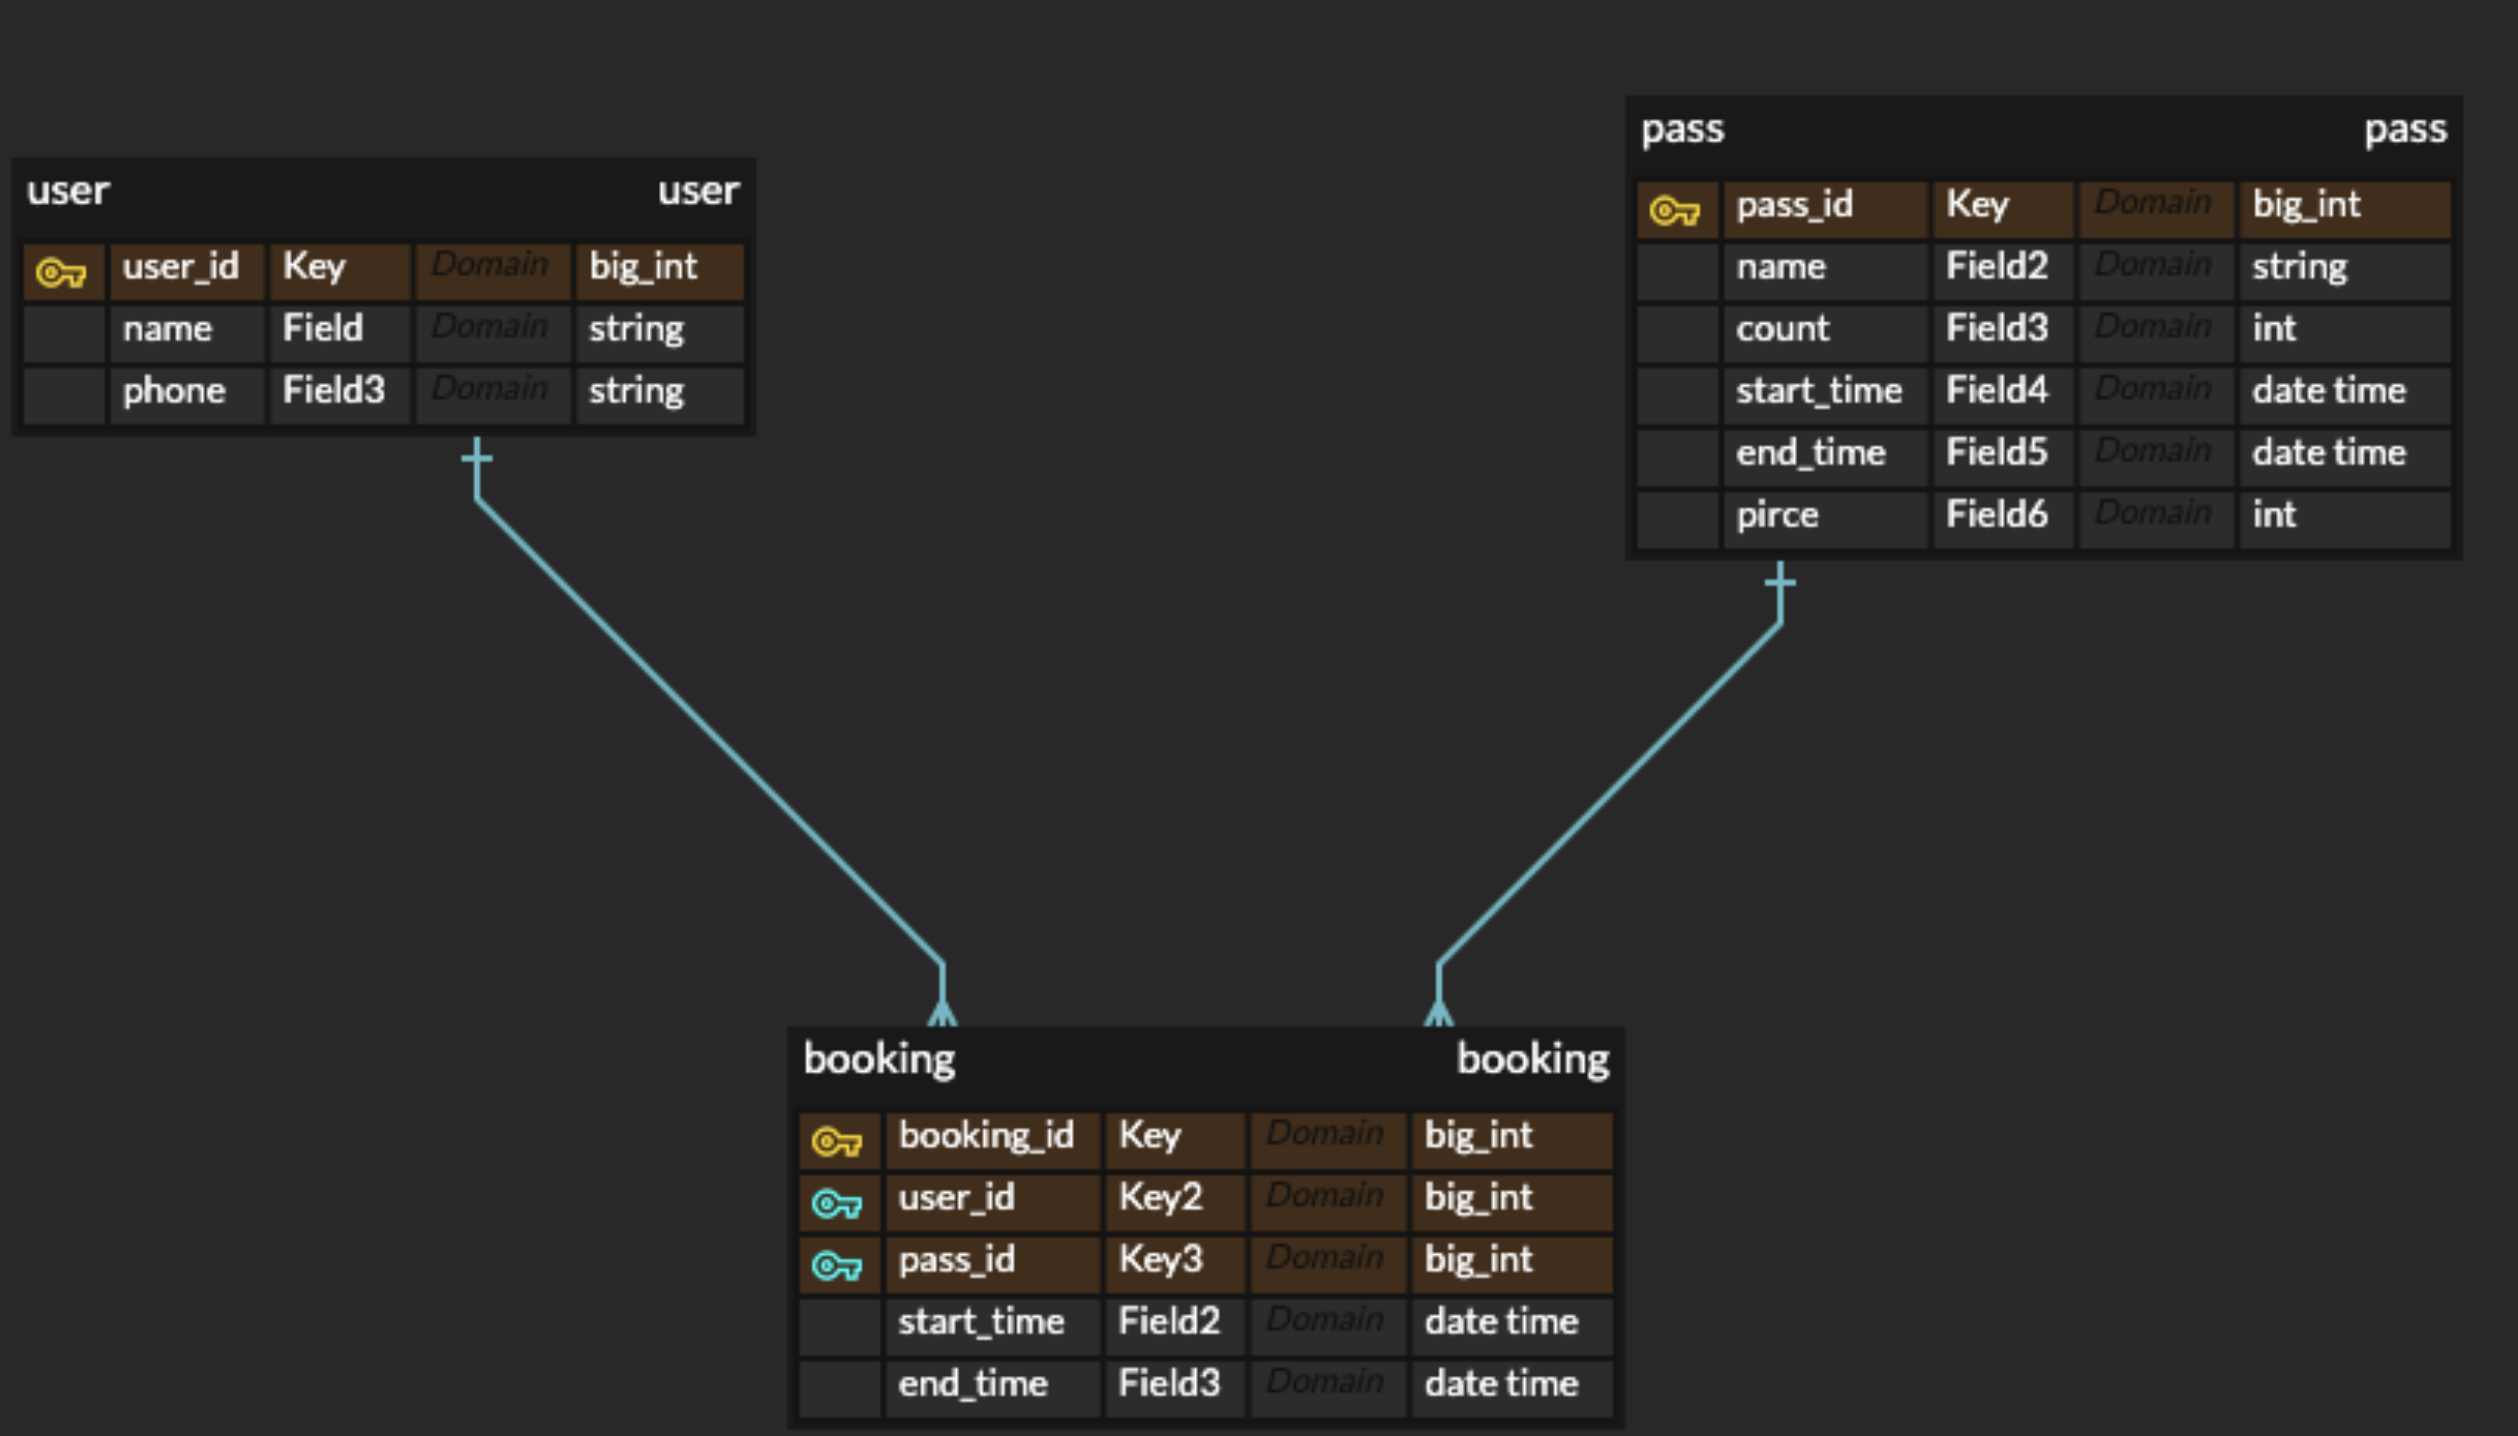Click the crow's foot connector from user to booking
The width and height of the screenshot is (2518, 1436).
(942, 1010)
